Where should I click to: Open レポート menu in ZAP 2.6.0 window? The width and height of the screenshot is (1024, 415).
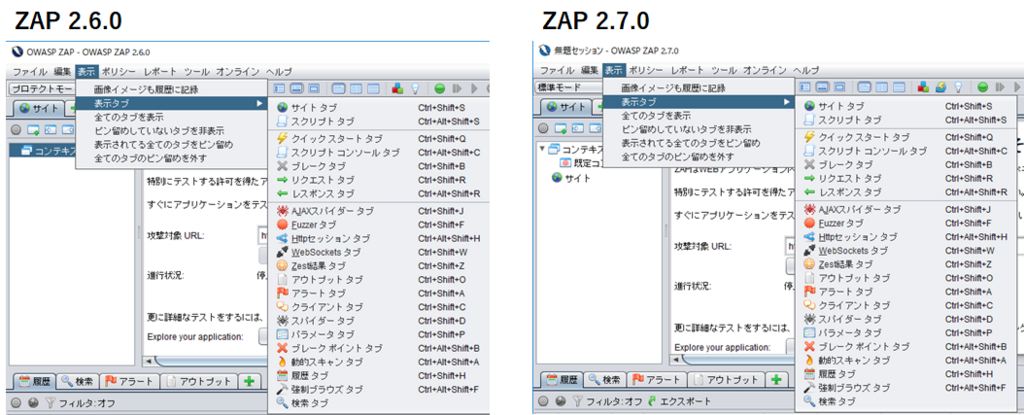[x=161, y=71]
